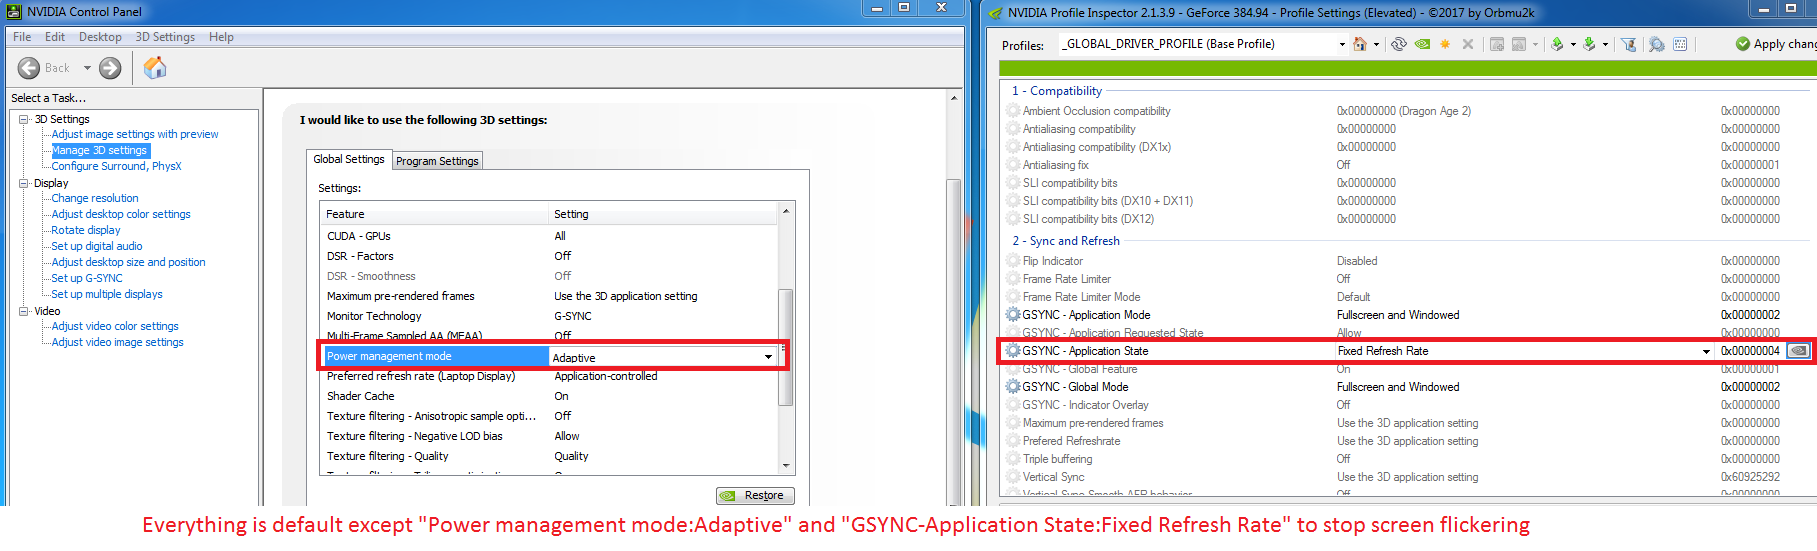Click gear icon beside Antialiasing fix
1817x551 pixels.
[x=1013, y=165]
